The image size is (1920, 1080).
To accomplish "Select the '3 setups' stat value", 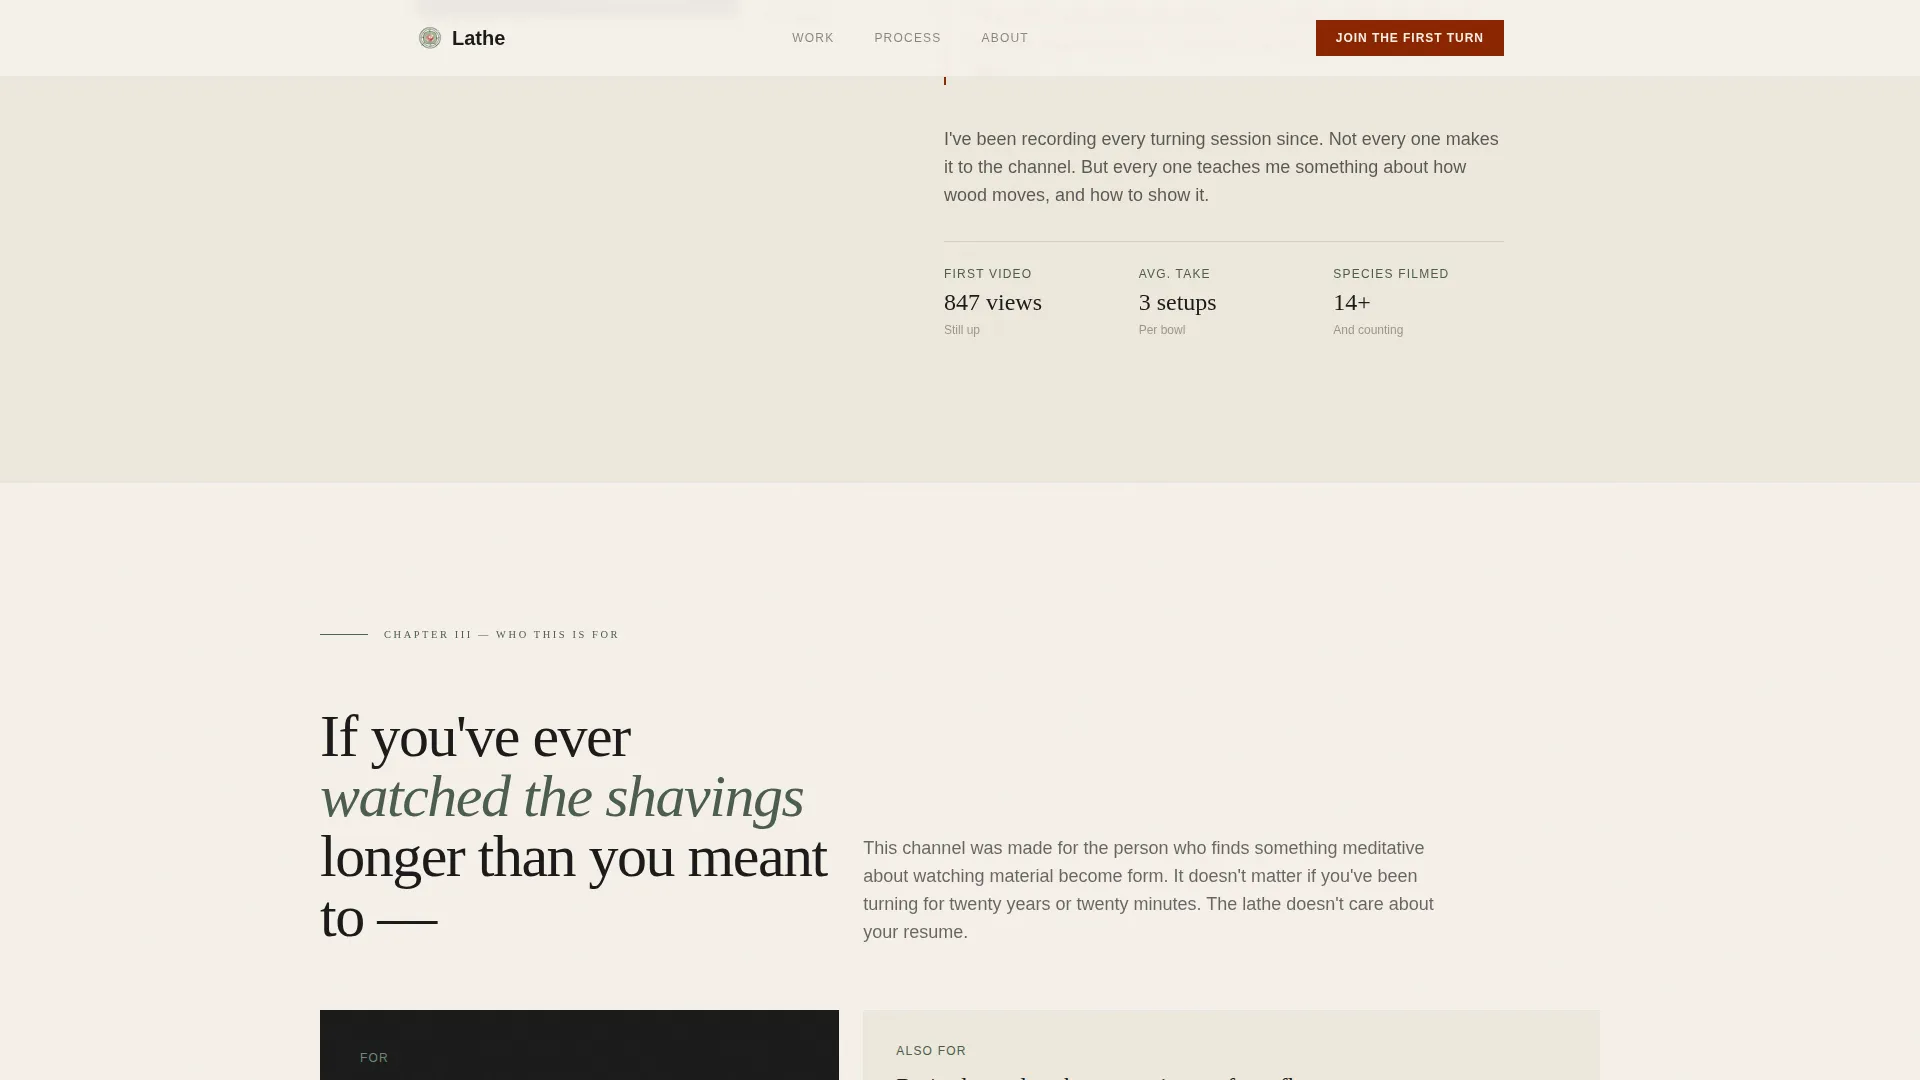I will tap(1177, 302).
